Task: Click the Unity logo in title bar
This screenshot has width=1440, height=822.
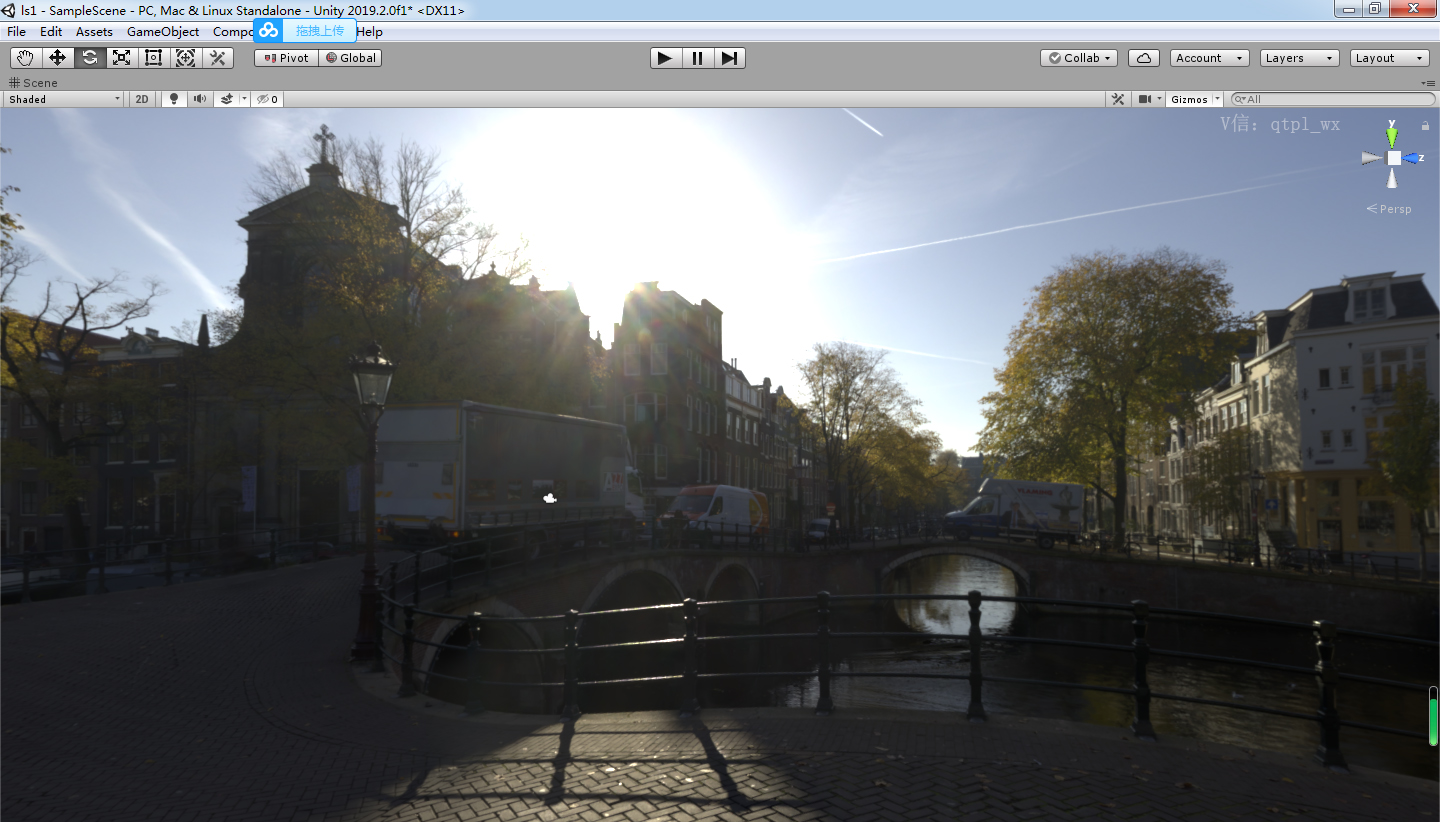Action: [9, 10]
